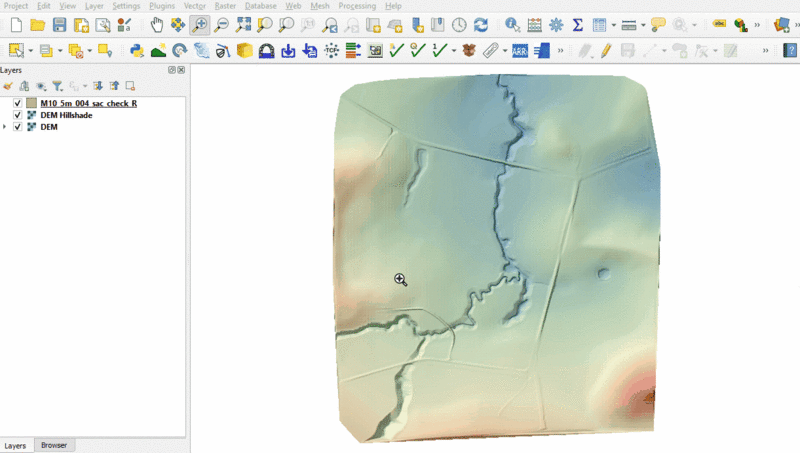Open the attribute table dropdown arrow
The image size is (800, 453).
pyautogui.click(x=612, y=25)
